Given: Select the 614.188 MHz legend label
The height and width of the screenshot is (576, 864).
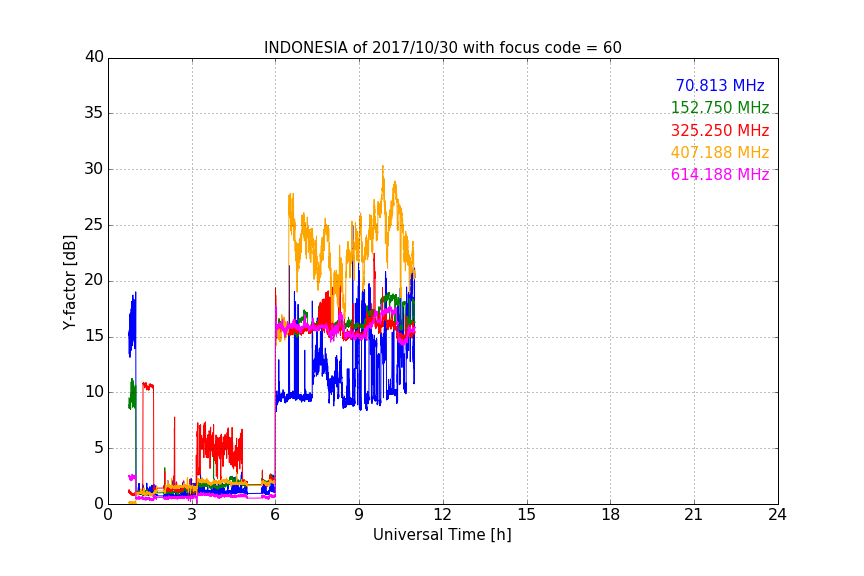Looking at the screenshot, I should 720,175.
